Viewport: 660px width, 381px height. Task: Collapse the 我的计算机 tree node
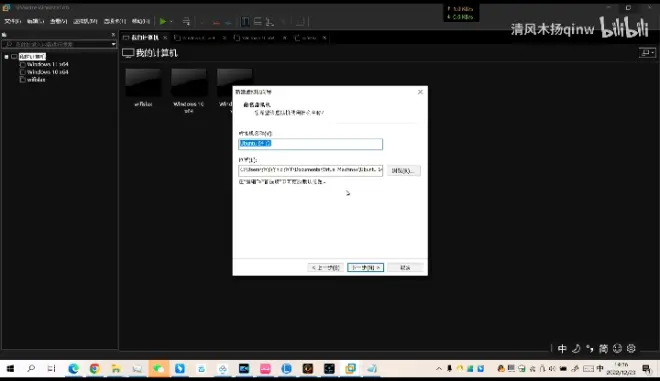pos(6,56)
